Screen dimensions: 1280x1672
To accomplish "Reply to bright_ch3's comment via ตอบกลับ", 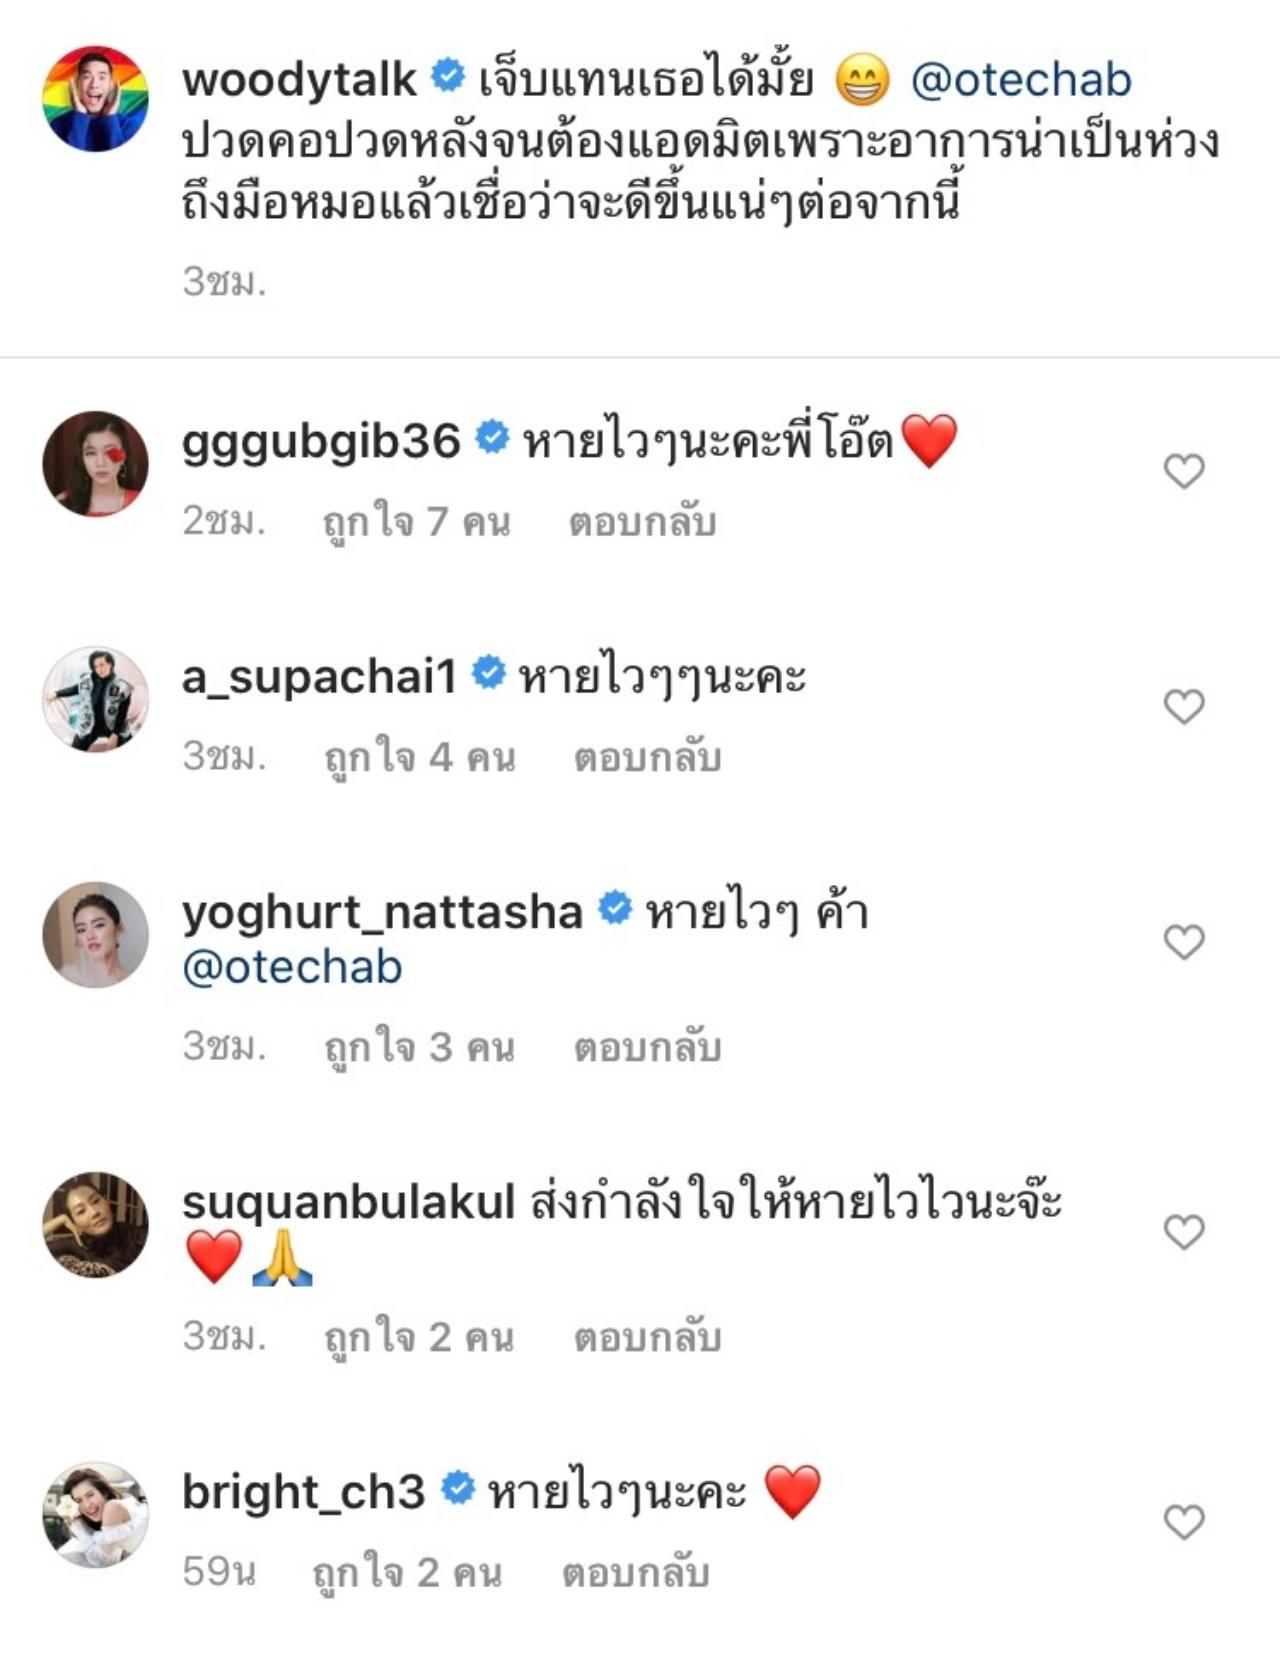I will coord(635,1573).
